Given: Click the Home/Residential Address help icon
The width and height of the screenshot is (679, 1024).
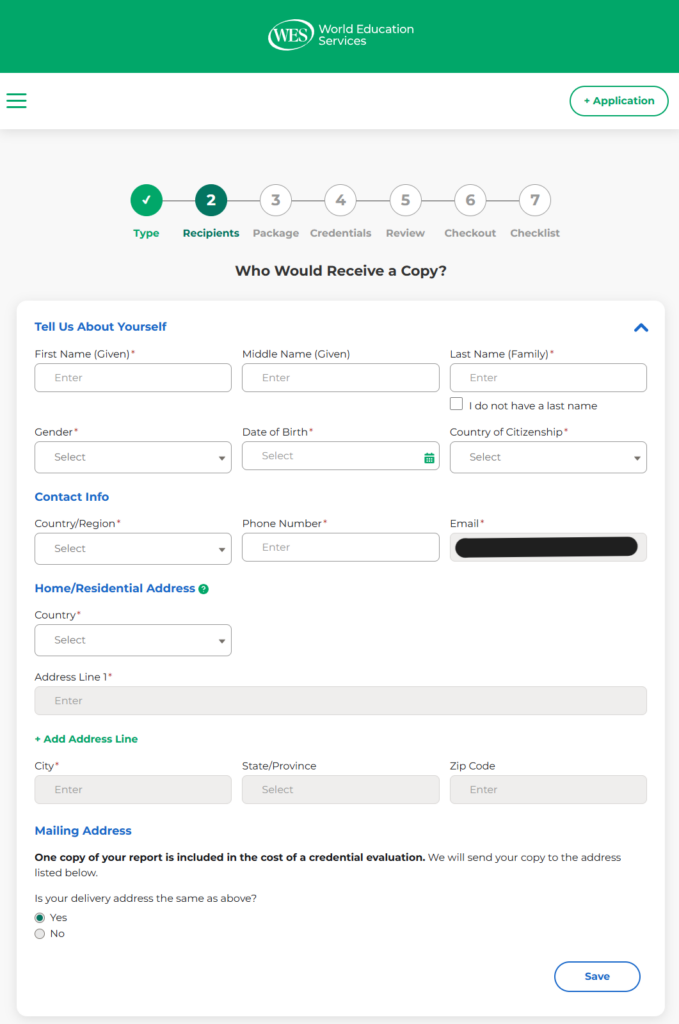Looking at the screenshot, I should [203, 589].
